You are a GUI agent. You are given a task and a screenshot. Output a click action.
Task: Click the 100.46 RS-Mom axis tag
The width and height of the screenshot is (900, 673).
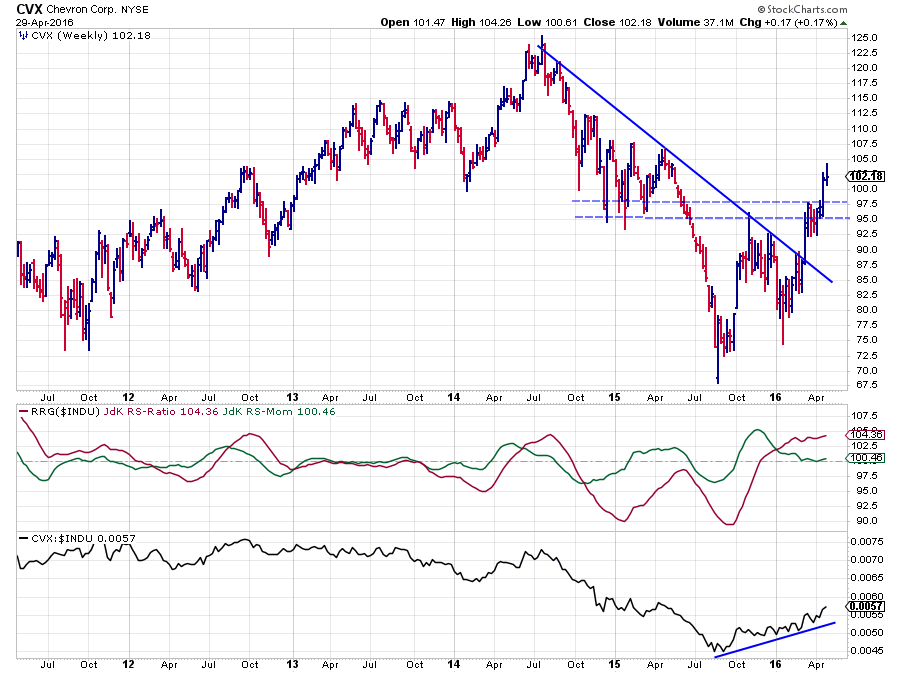[866, 458]
